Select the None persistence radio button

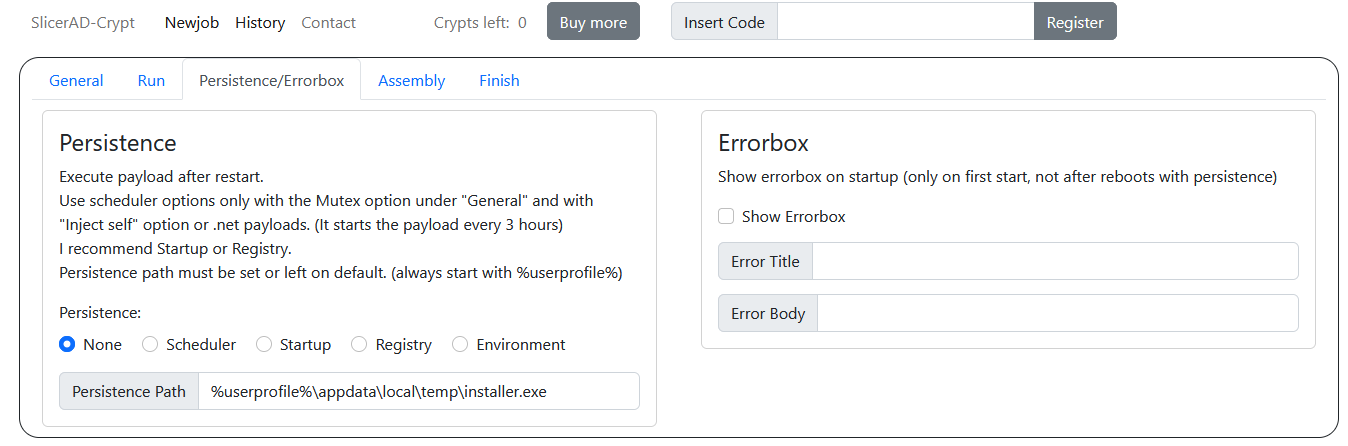pos(67,344)
